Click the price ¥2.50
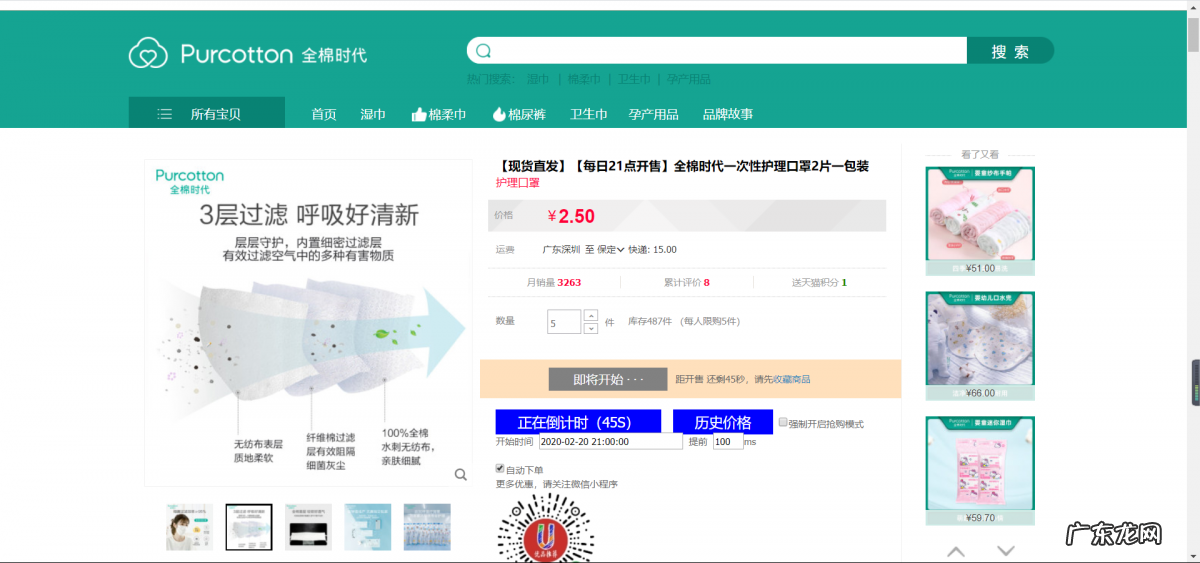This screenshot has height=563, width=1200. 571,216
